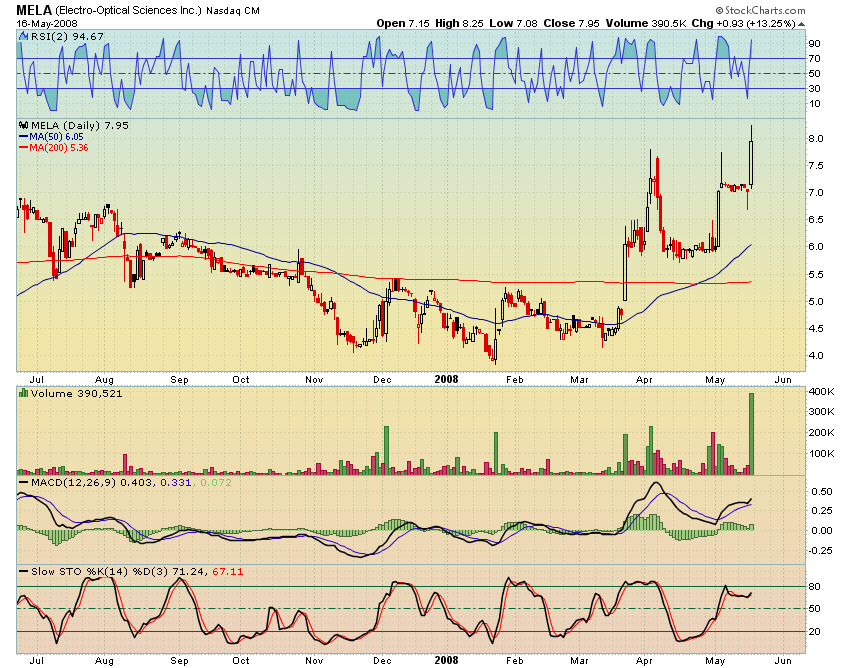
Task: Click the 400K label on volume axis
Action: pos(821,391)
